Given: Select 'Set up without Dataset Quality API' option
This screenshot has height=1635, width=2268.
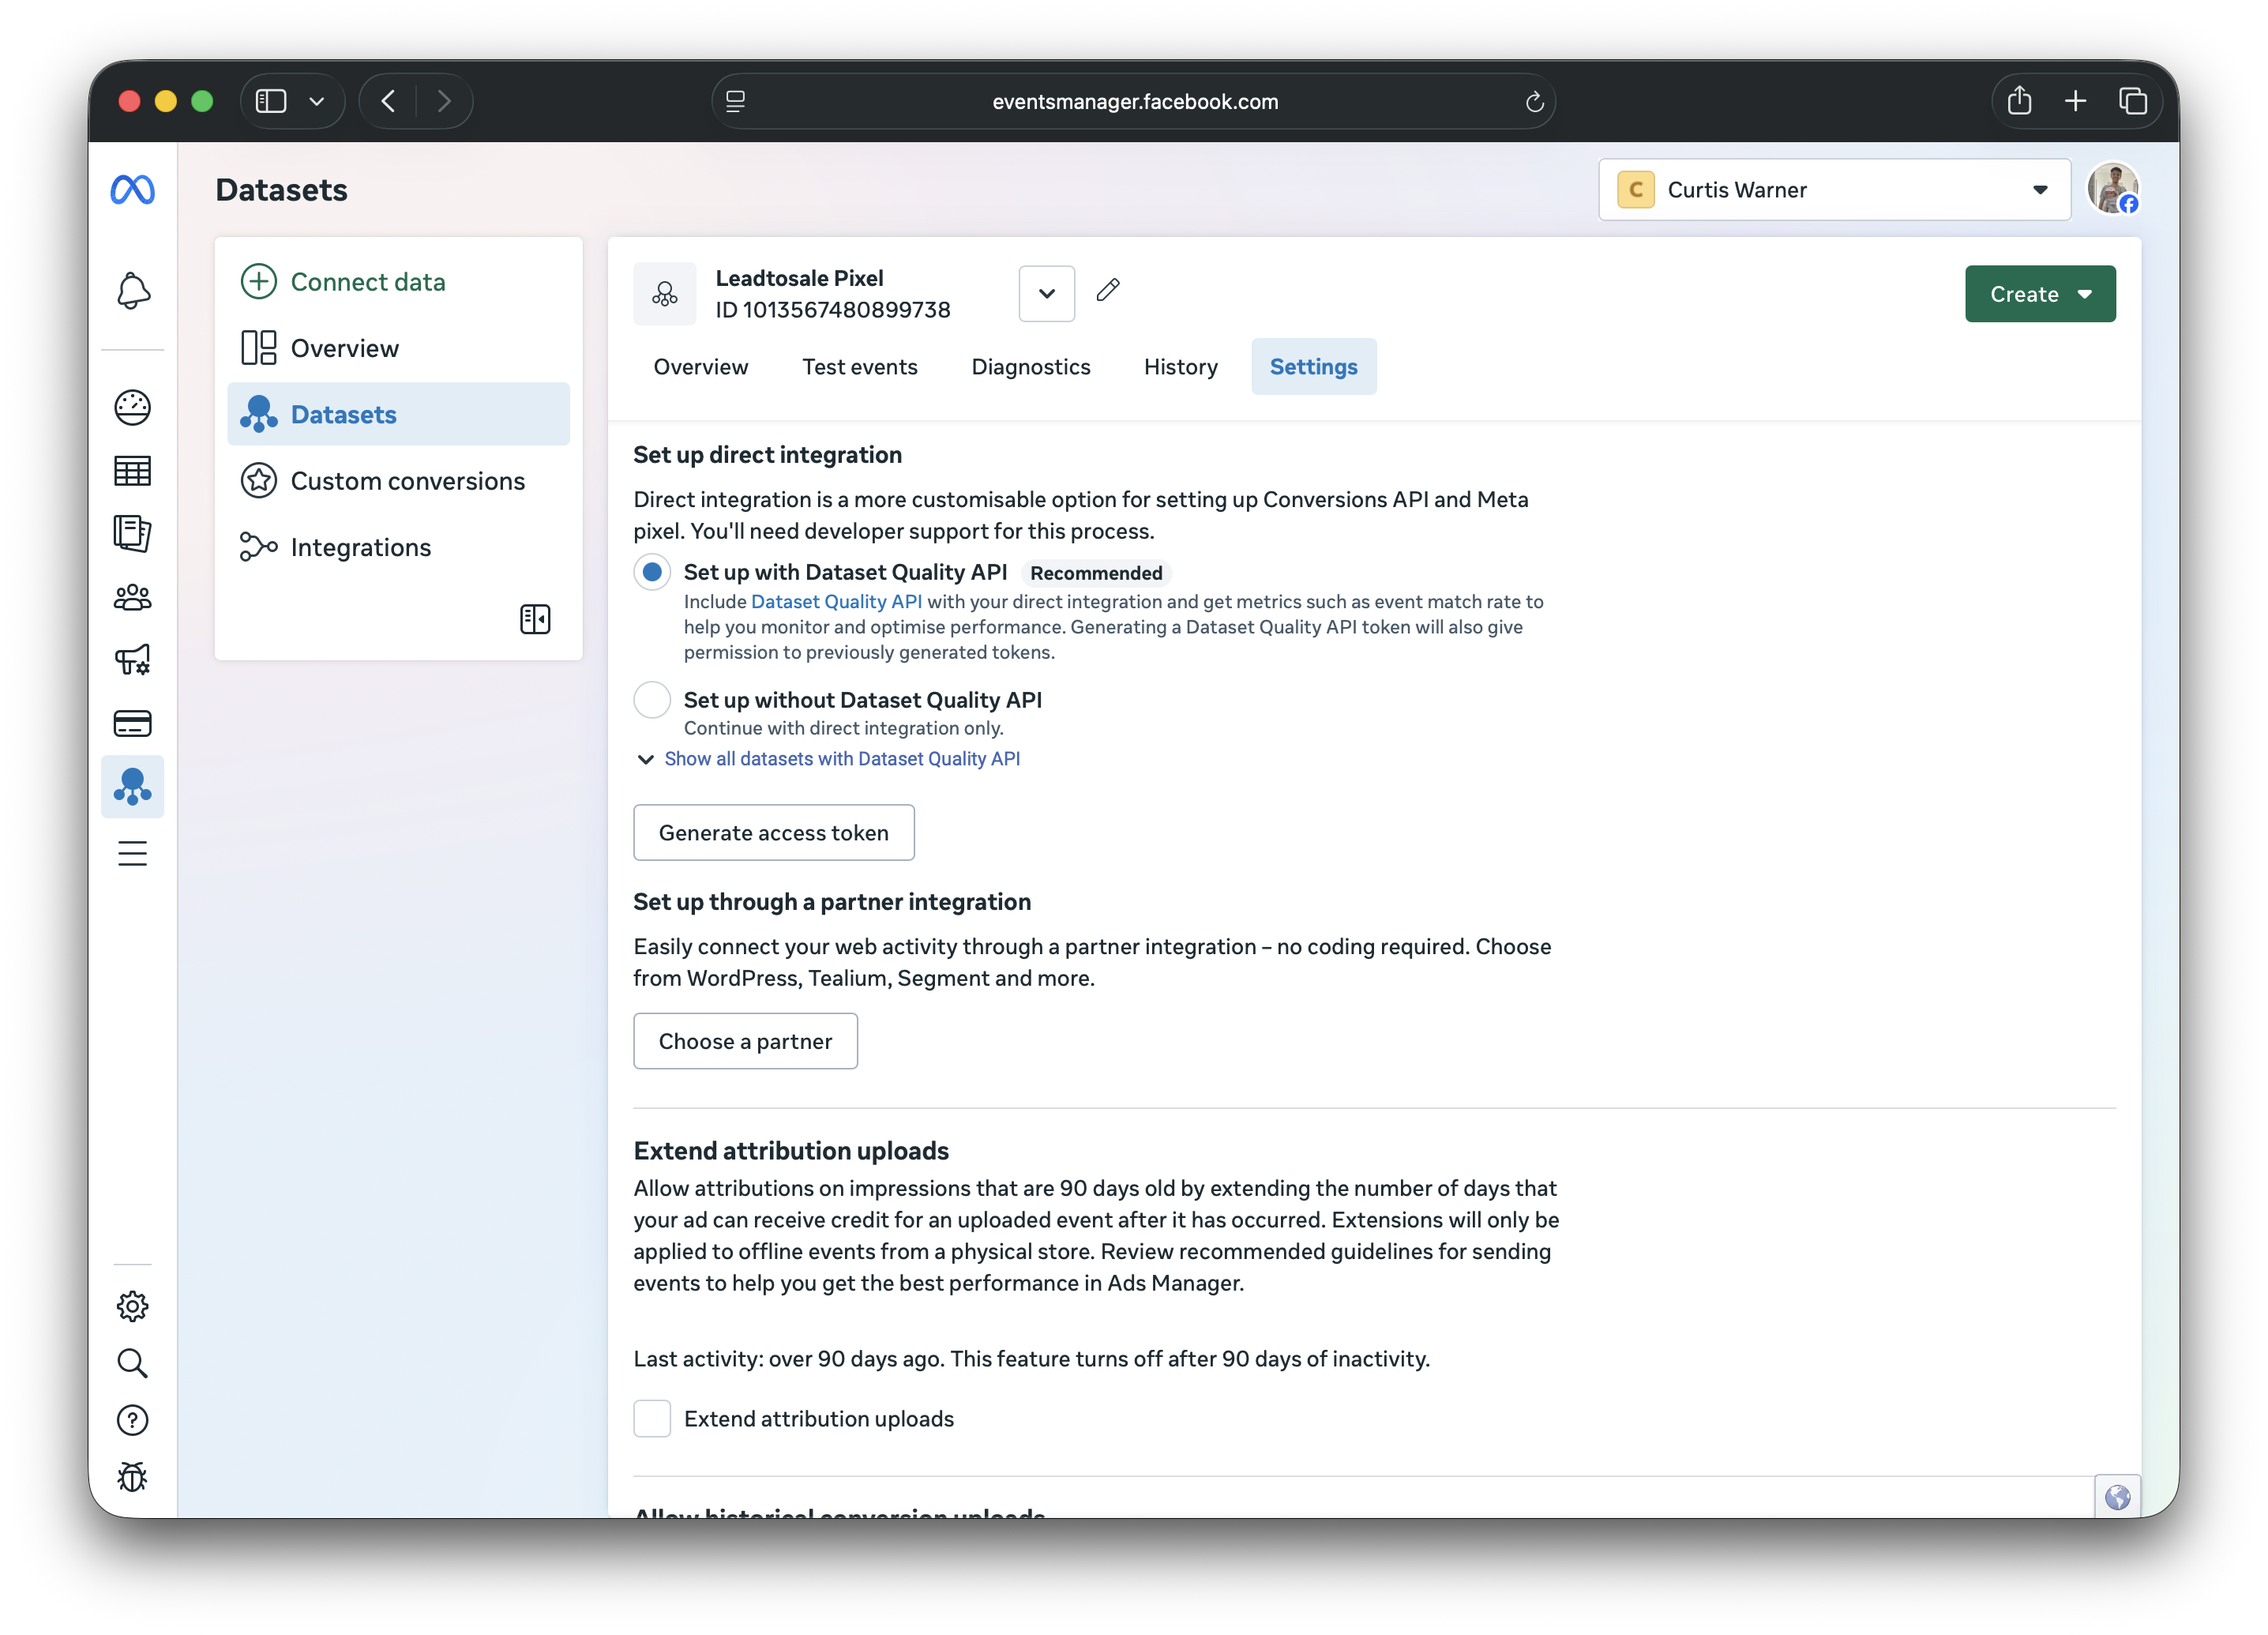Looking at the screenshot, I should [x=652, y=699].
